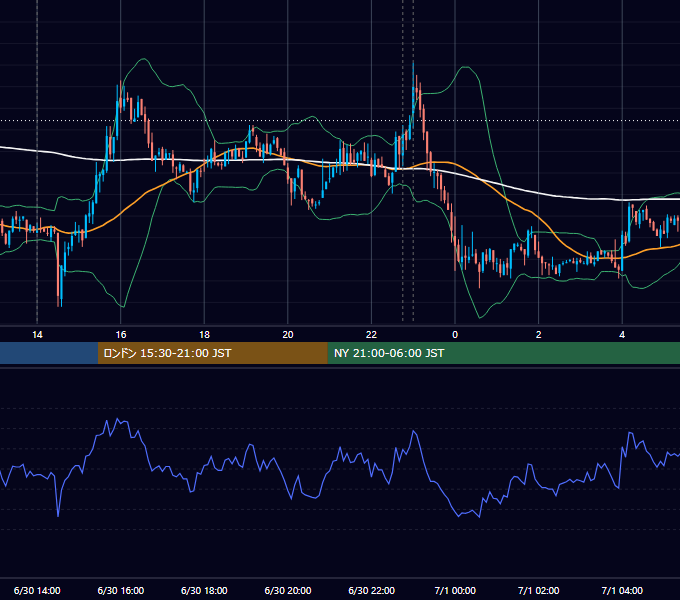The width and height of the screenshot is (680, 600).
Task: Click the 6/30 16:00 date label
Action: pyautogui.click(x=121, y=590)
